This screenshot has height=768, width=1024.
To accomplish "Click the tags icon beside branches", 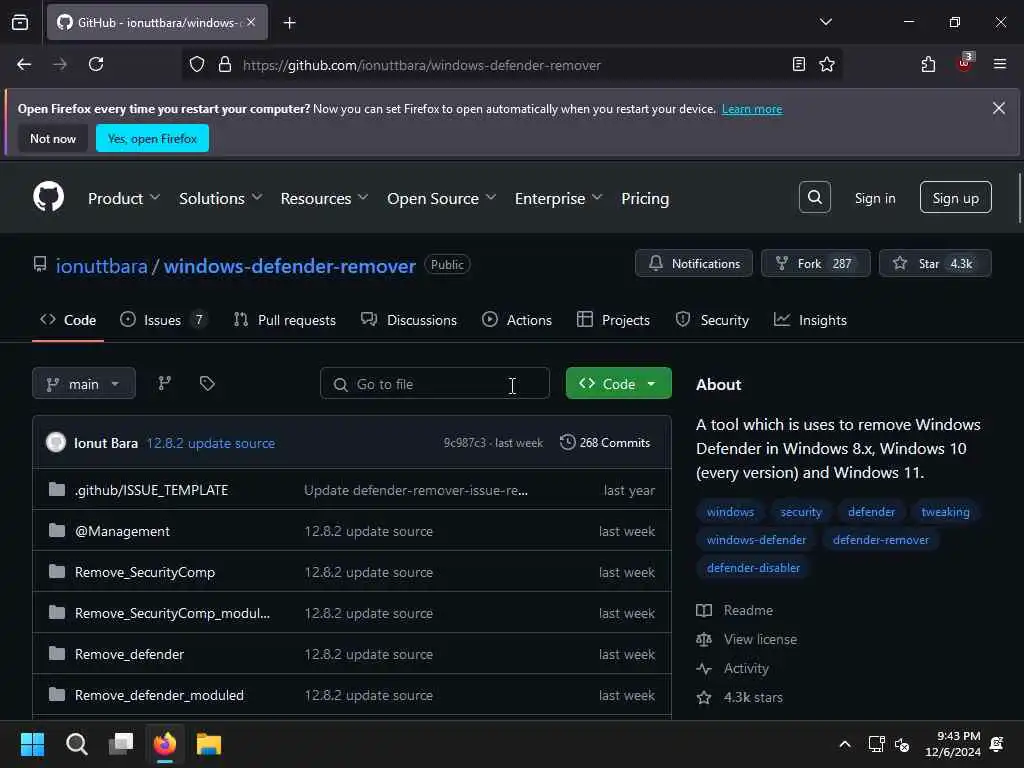I will click(207, 383).
